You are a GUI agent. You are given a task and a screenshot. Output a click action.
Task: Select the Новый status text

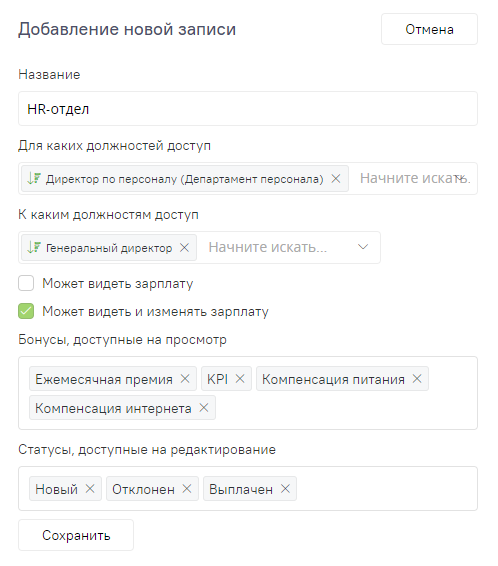pyautogui.click(x=56, y=489)
